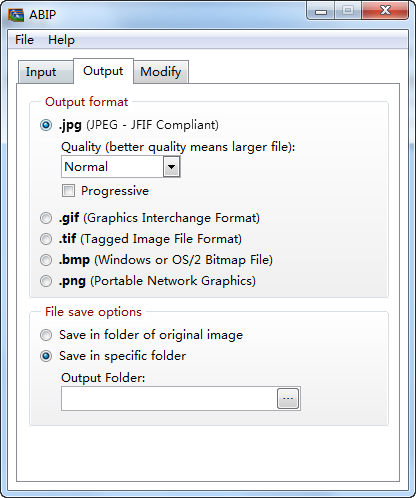Select the .jpg output format radio button
416x498 pixels.
click(46, 125)
